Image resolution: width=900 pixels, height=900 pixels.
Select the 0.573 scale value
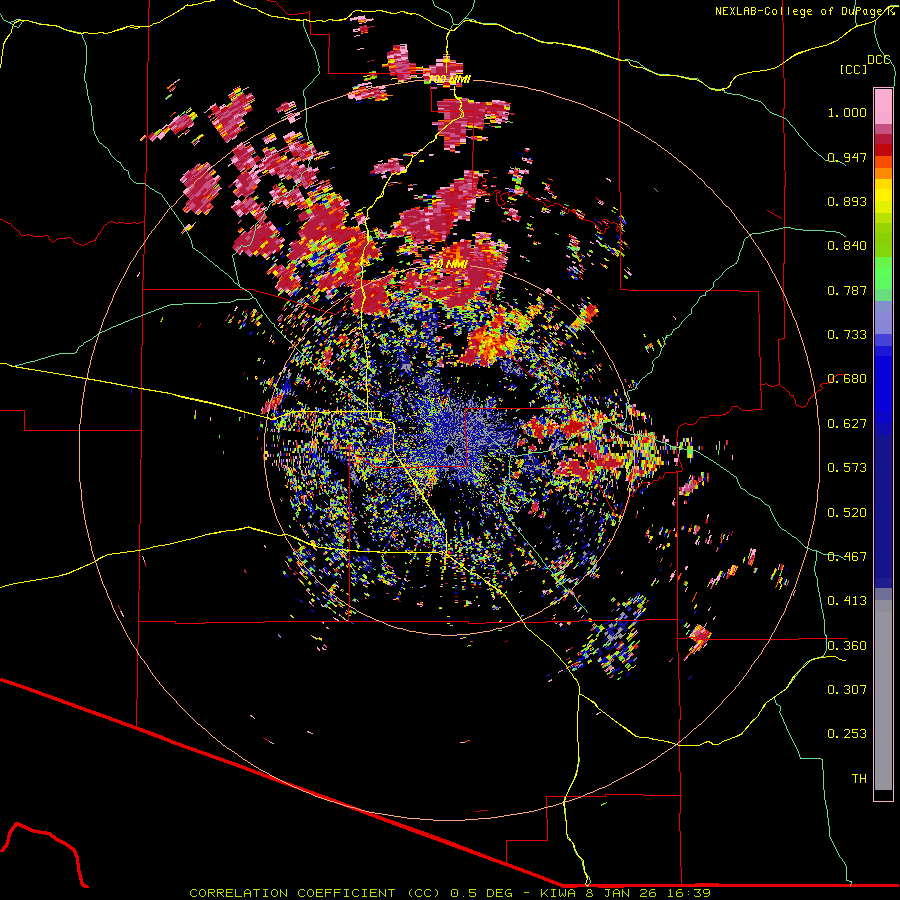click(847, 468)
